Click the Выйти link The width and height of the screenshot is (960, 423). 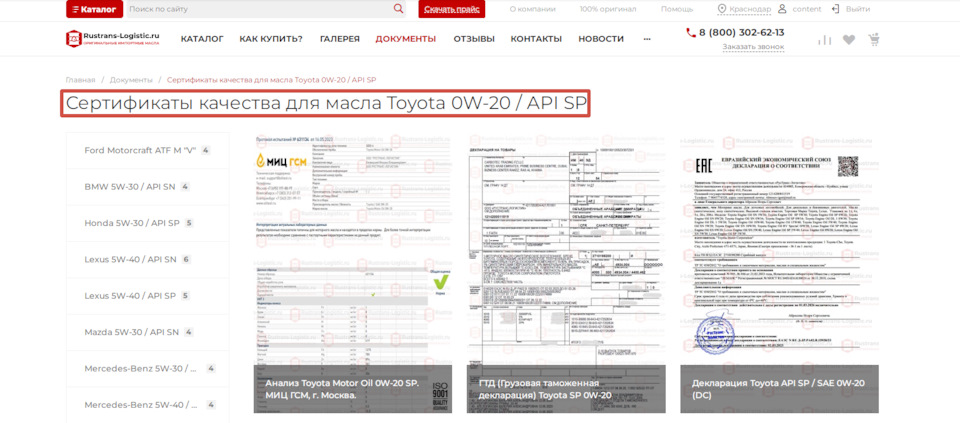tap(858, 9)
